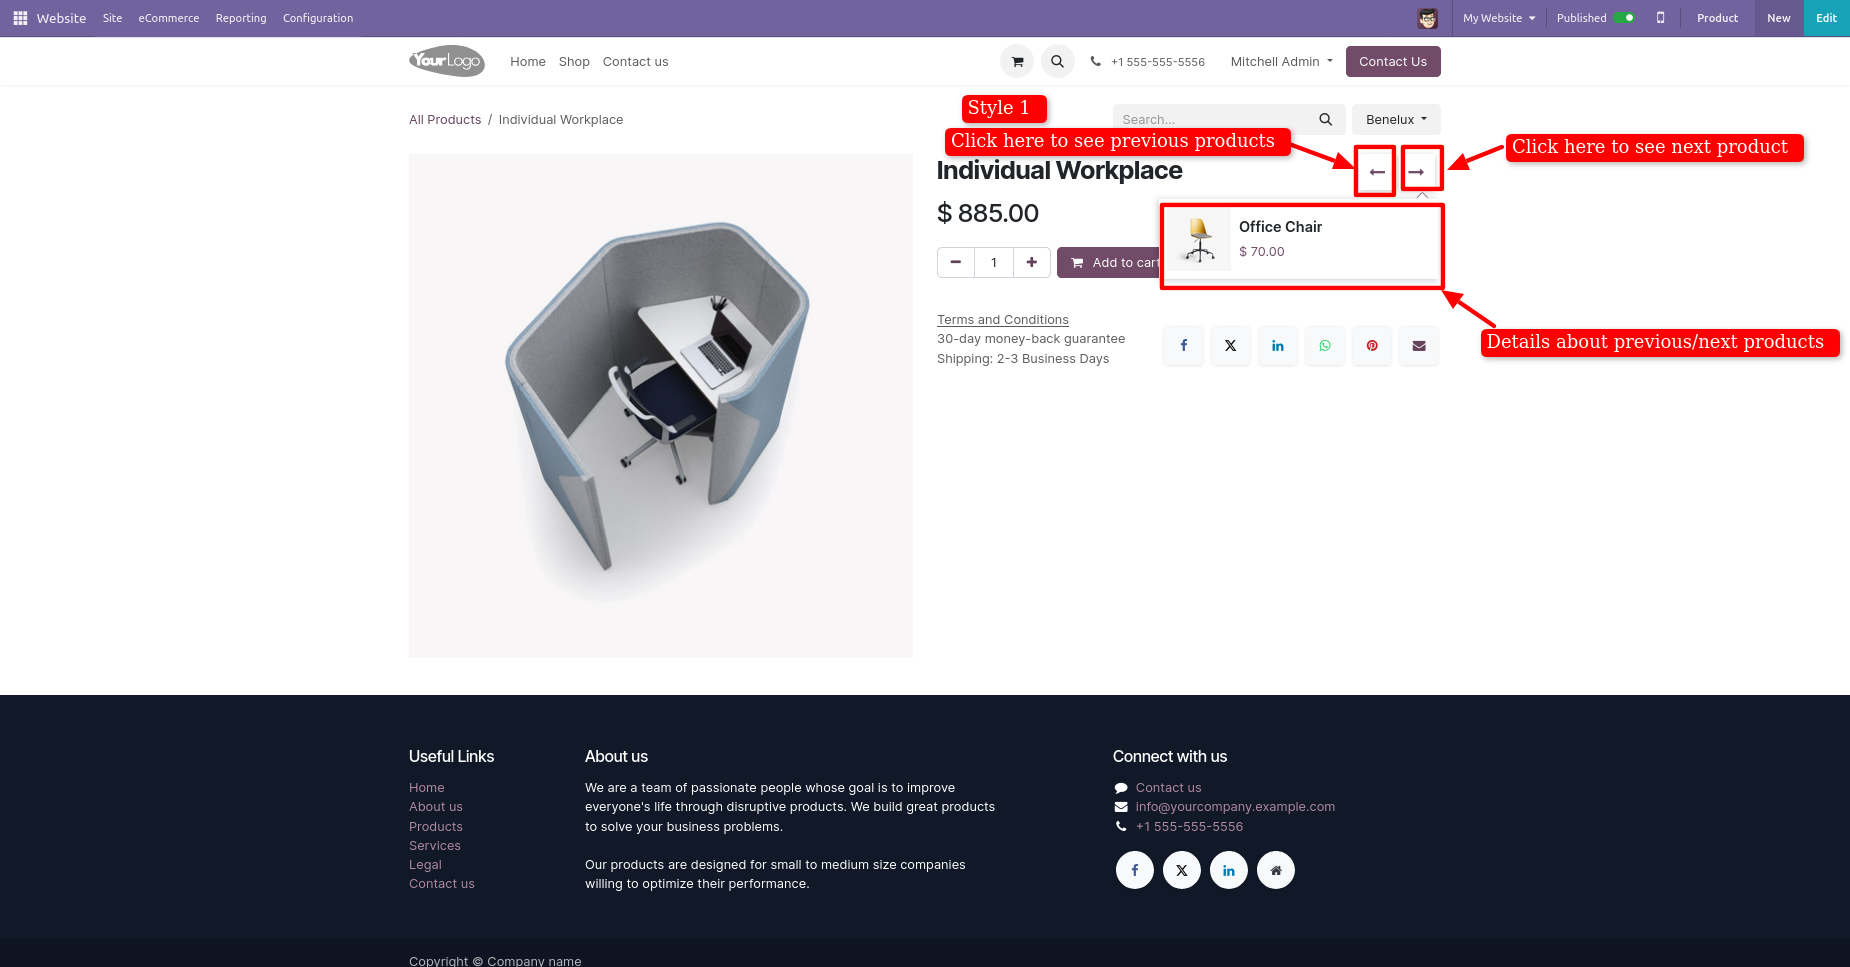1850x967 pixels.
Task: Open the apps grid menu icon
Action: click(x=20, y=18)
